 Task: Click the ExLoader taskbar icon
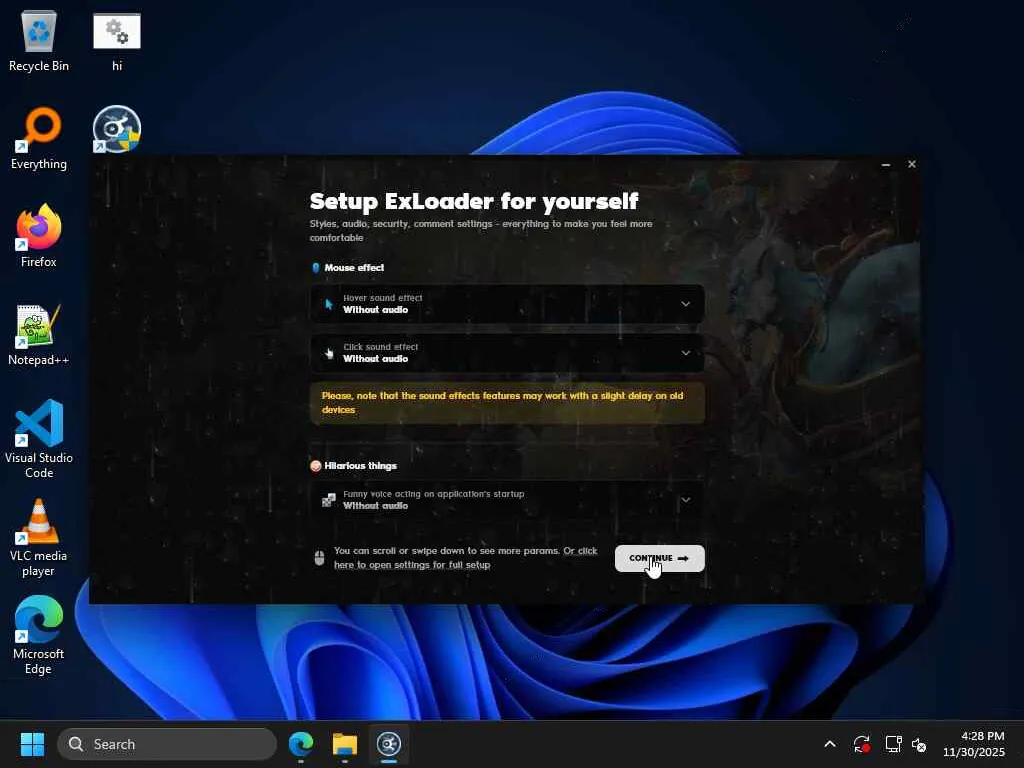389,744
